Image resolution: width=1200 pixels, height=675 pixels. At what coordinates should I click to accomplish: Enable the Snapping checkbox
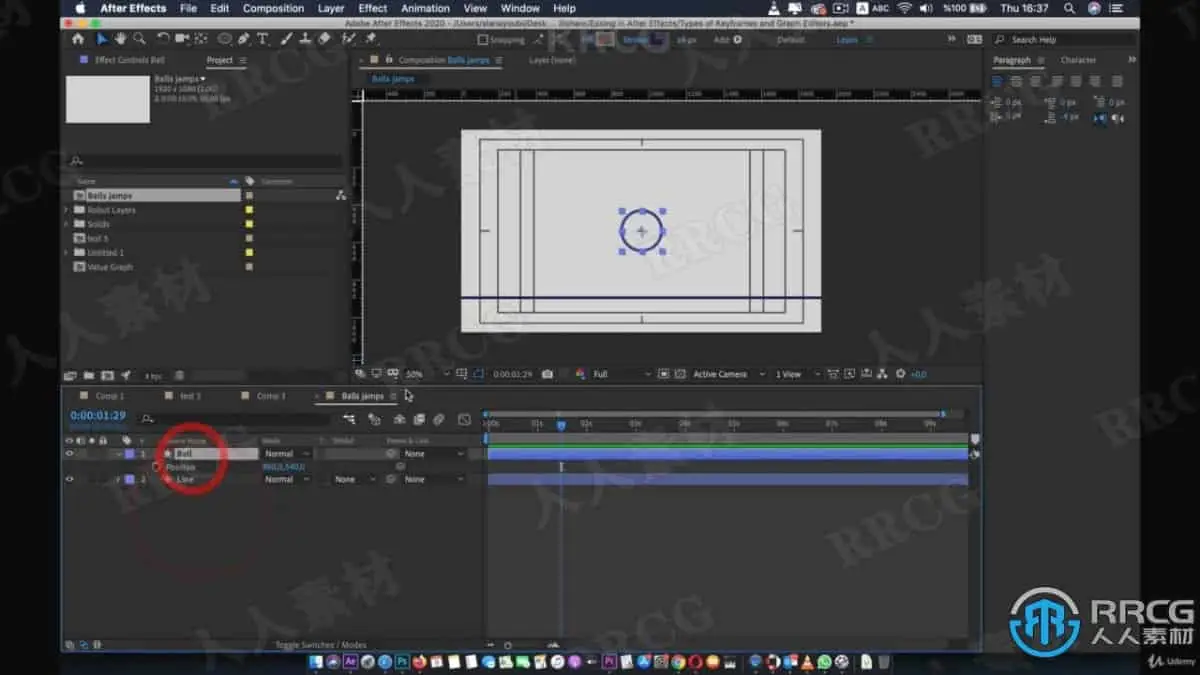pos(484,40)
